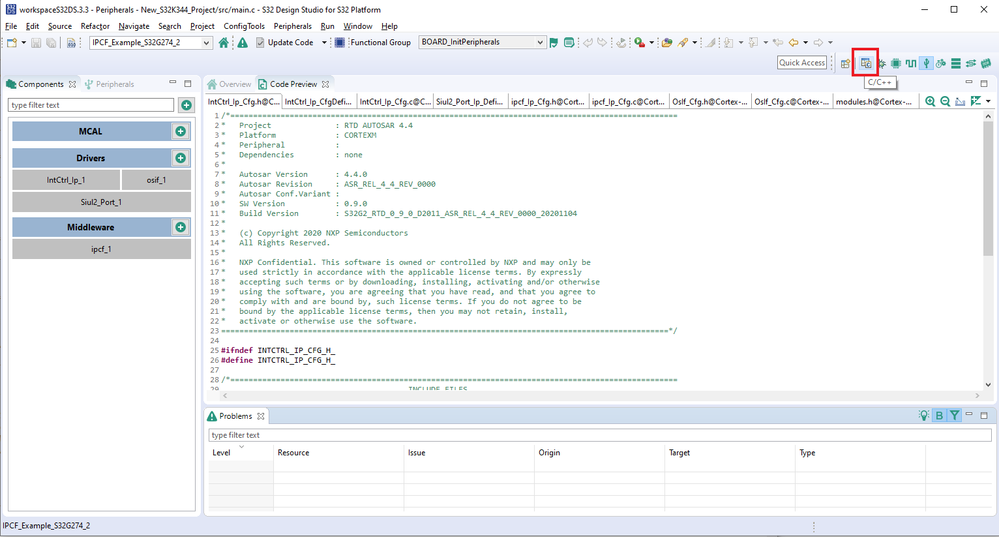This screenshot has width=999, height=537.
Task: Expand the Update Code dropdown arrow
Action: click(324, 43)
